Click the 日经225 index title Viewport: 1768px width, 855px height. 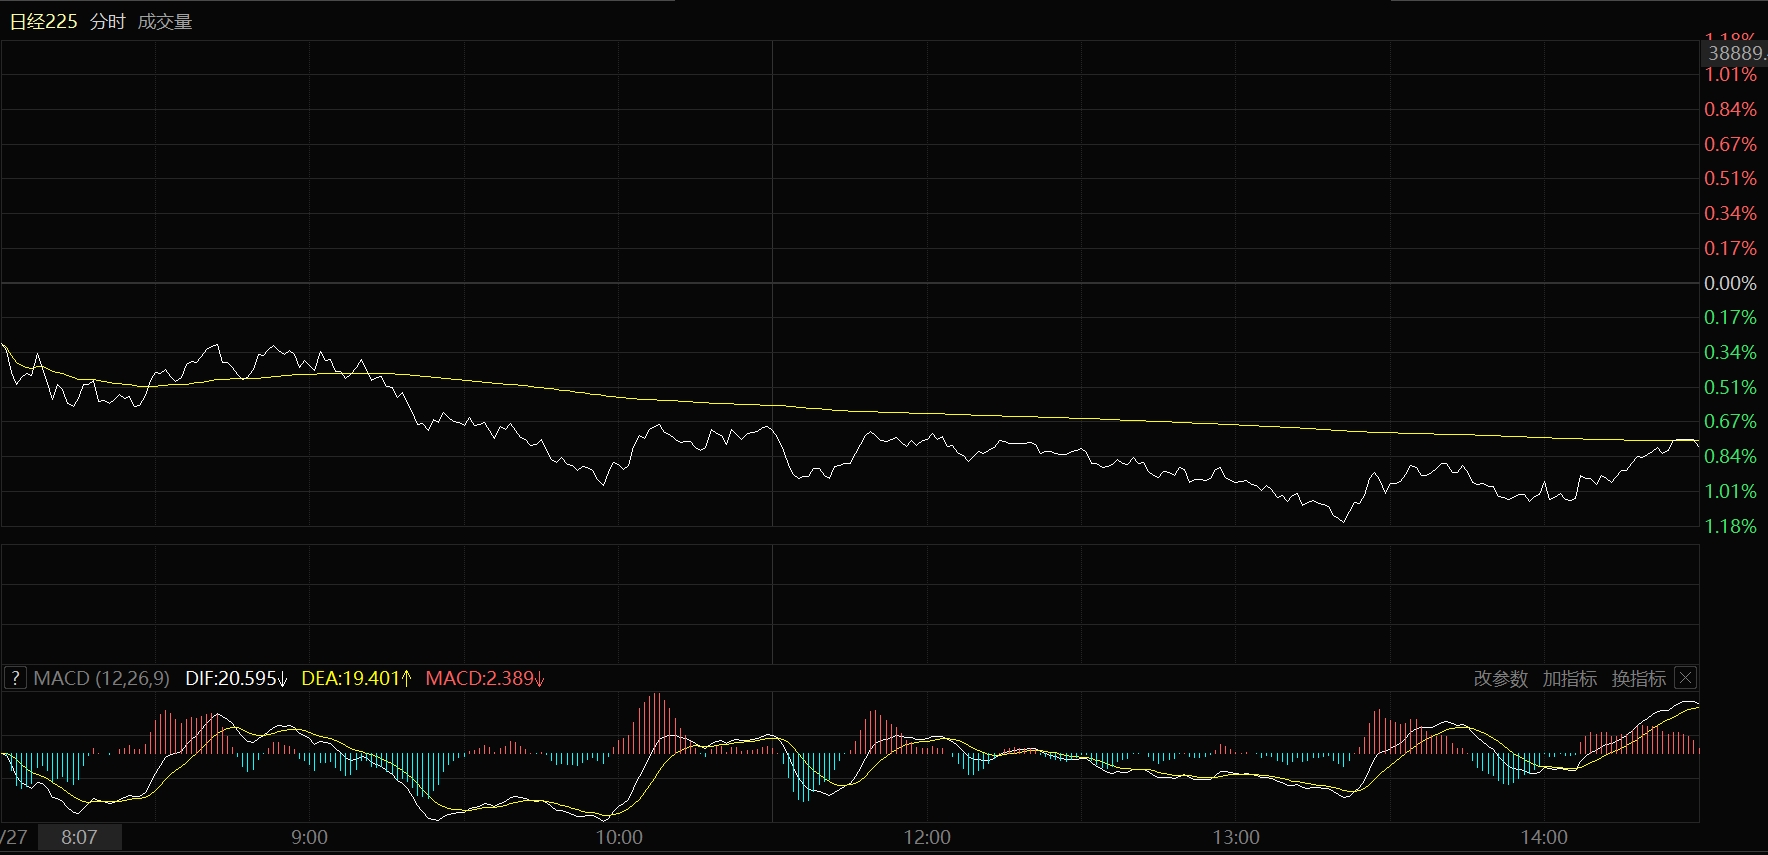[x=43, y=22]
